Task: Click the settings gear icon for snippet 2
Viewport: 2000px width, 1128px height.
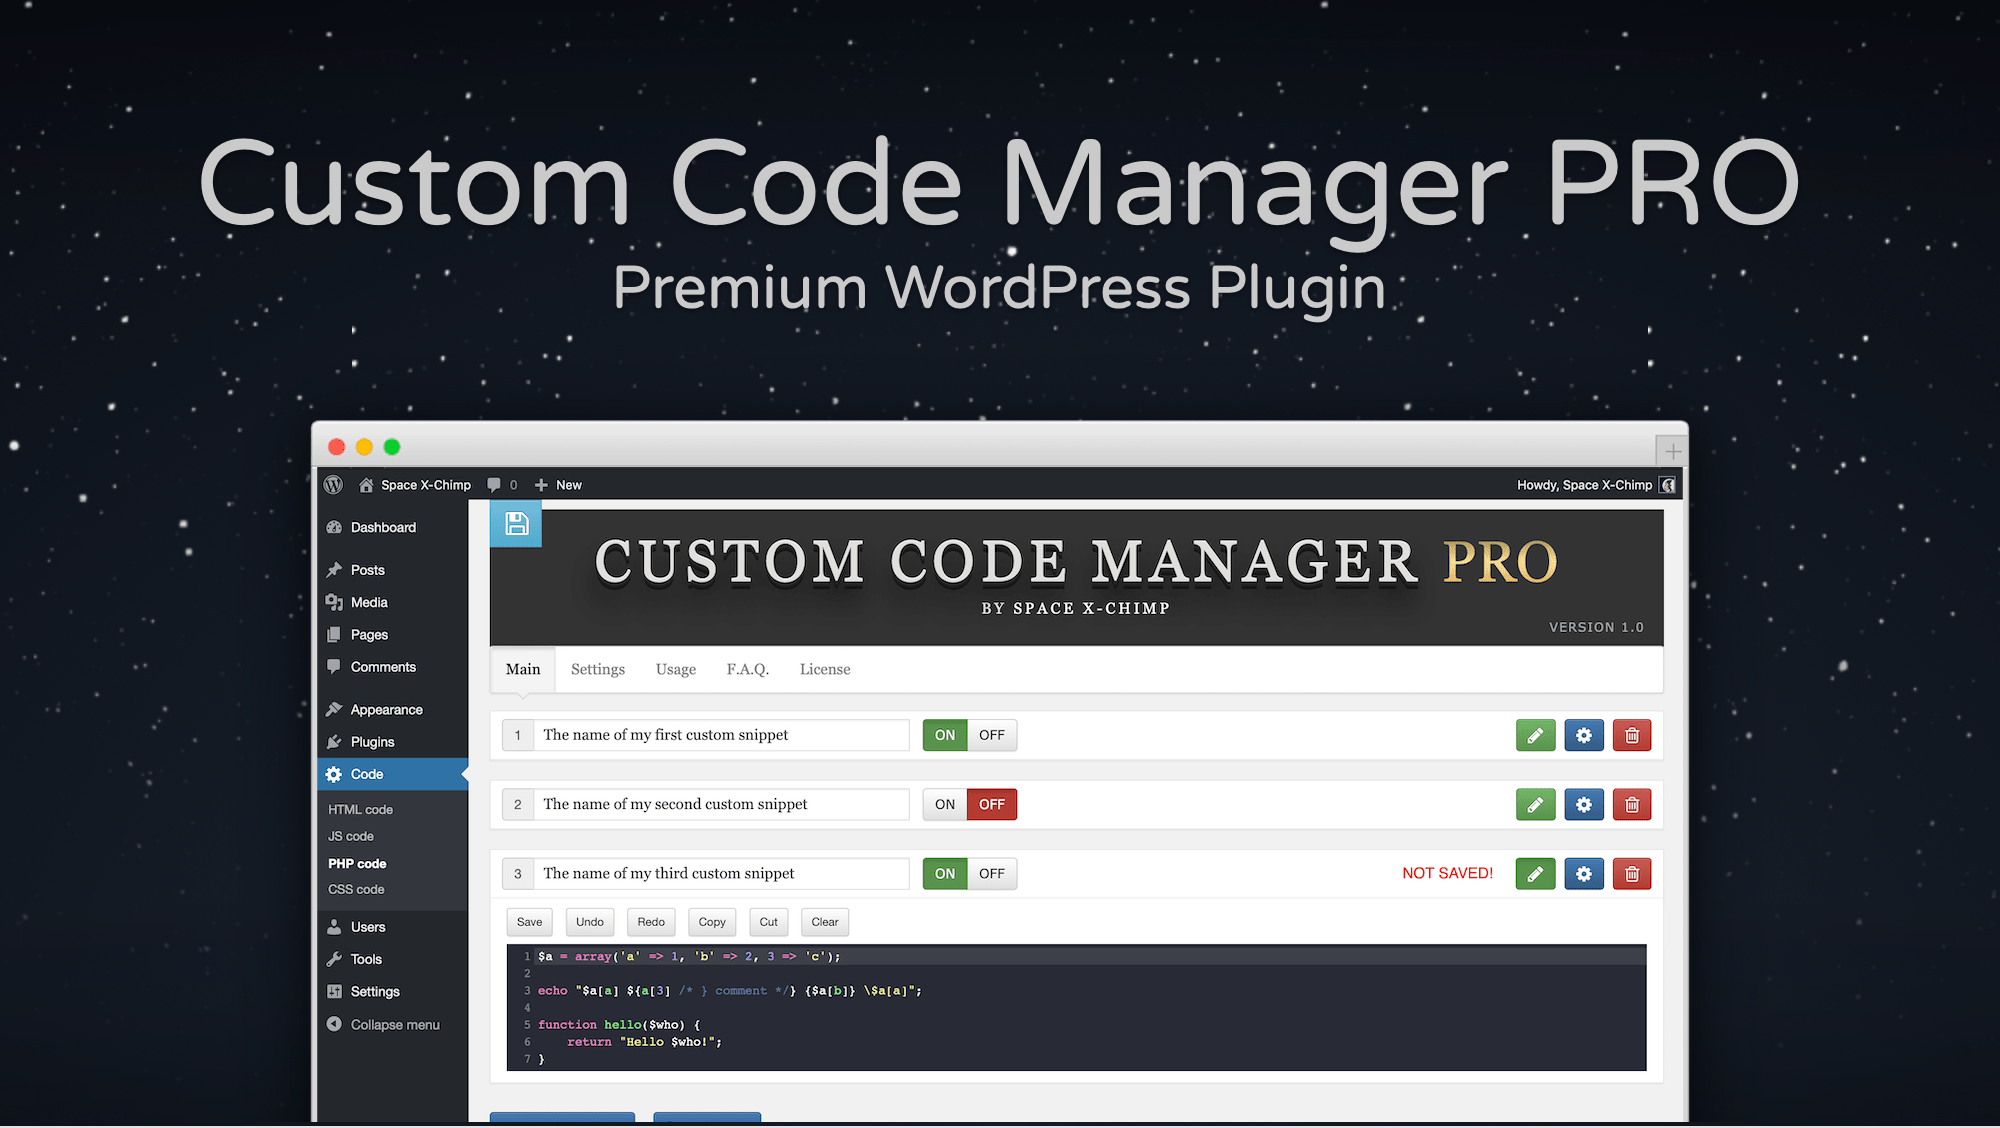Action: click(x=1584, y=804)
